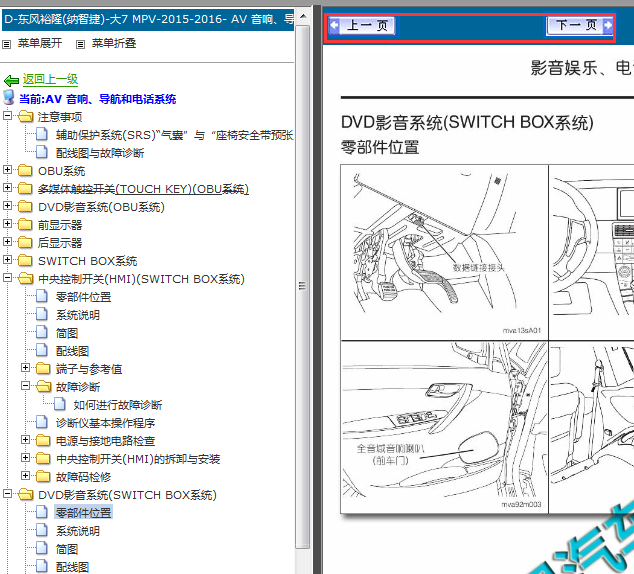The image size is (634, 574).
Task: Collapse 中央控制开关(HMI)(SWITCH BOX系统) node
Action: tap(7, 278)
